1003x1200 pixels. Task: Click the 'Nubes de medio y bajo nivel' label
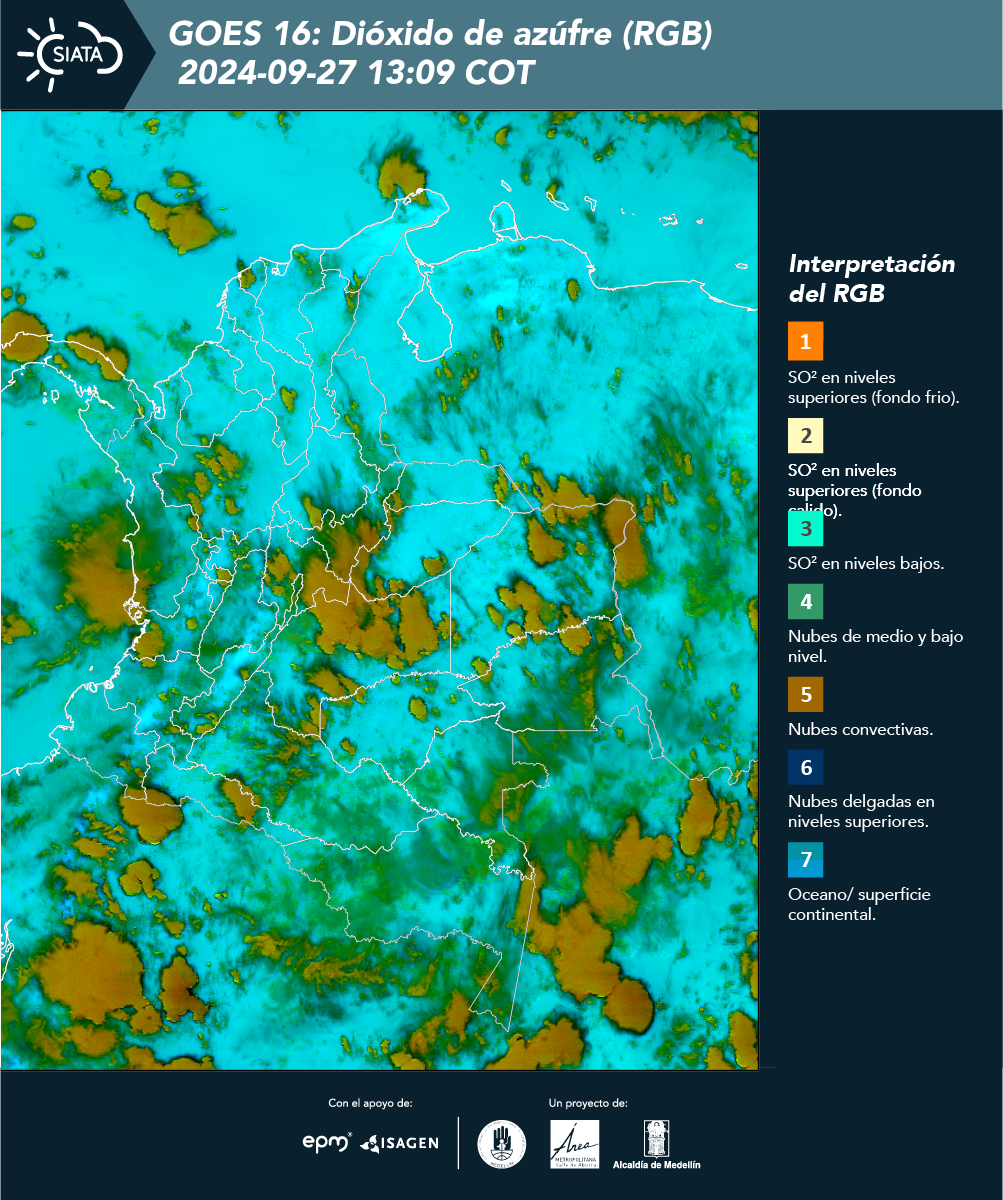(876, 646)
